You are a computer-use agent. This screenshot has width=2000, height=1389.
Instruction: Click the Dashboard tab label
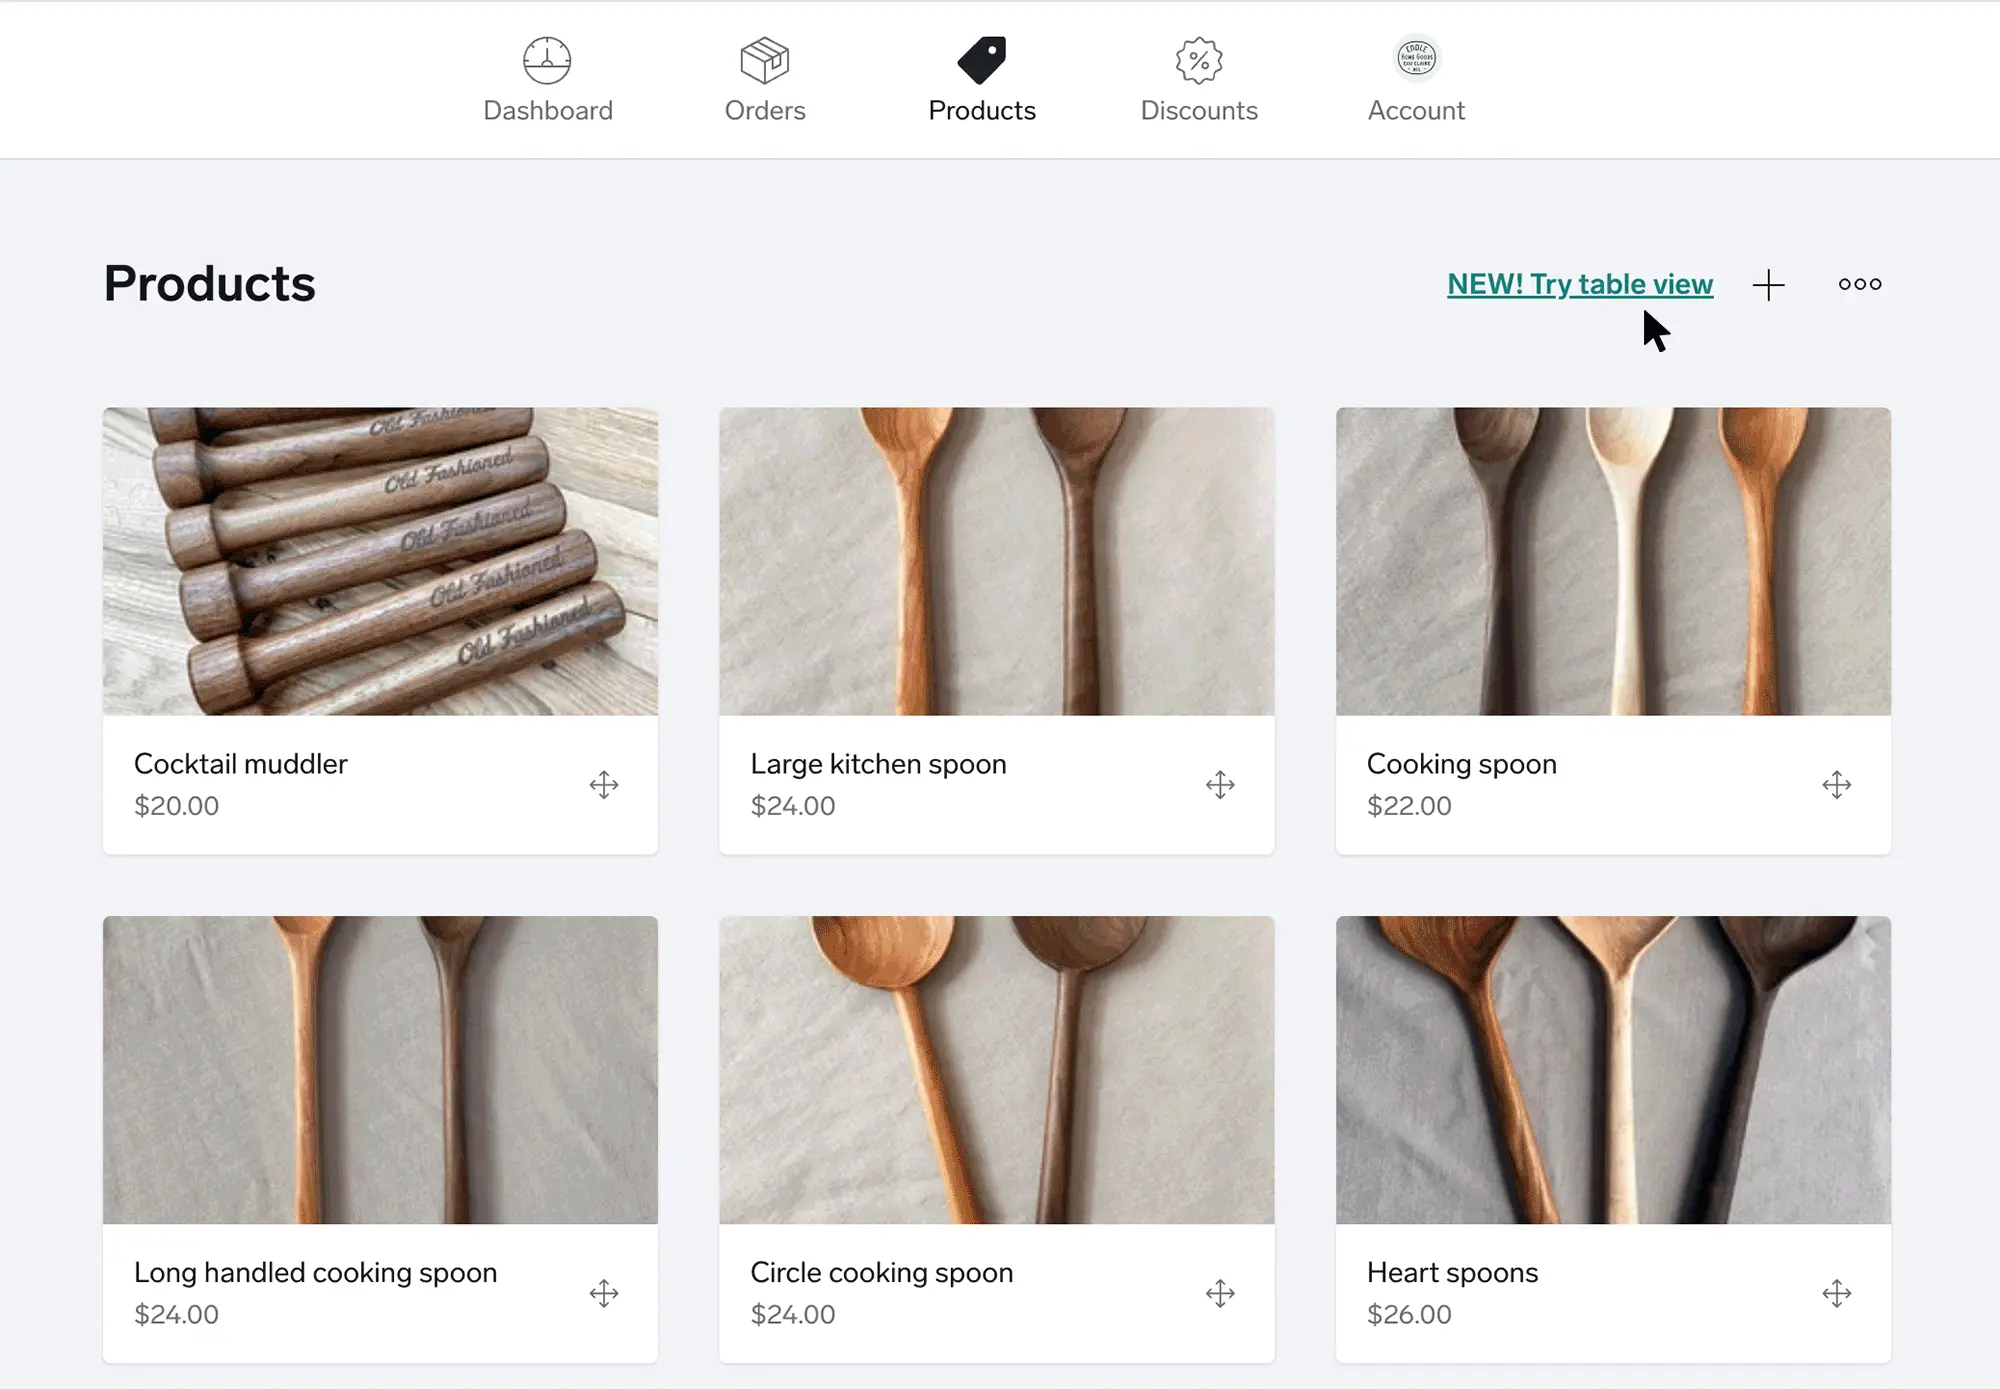(x=546, y=108)
